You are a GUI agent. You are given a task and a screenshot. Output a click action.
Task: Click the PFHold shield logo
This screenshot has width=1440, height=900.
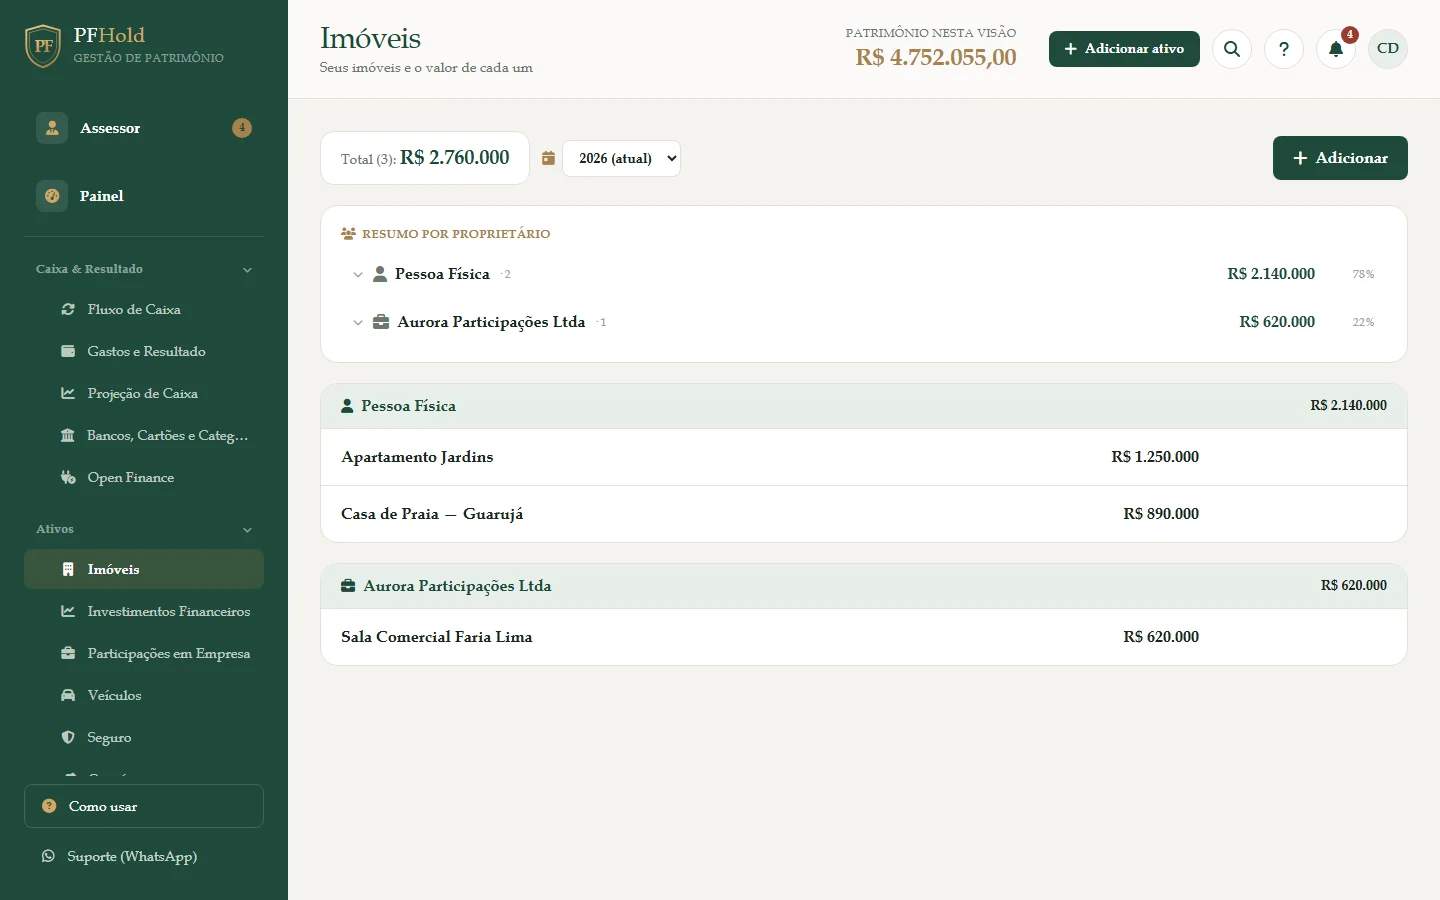tap(43, 46)
